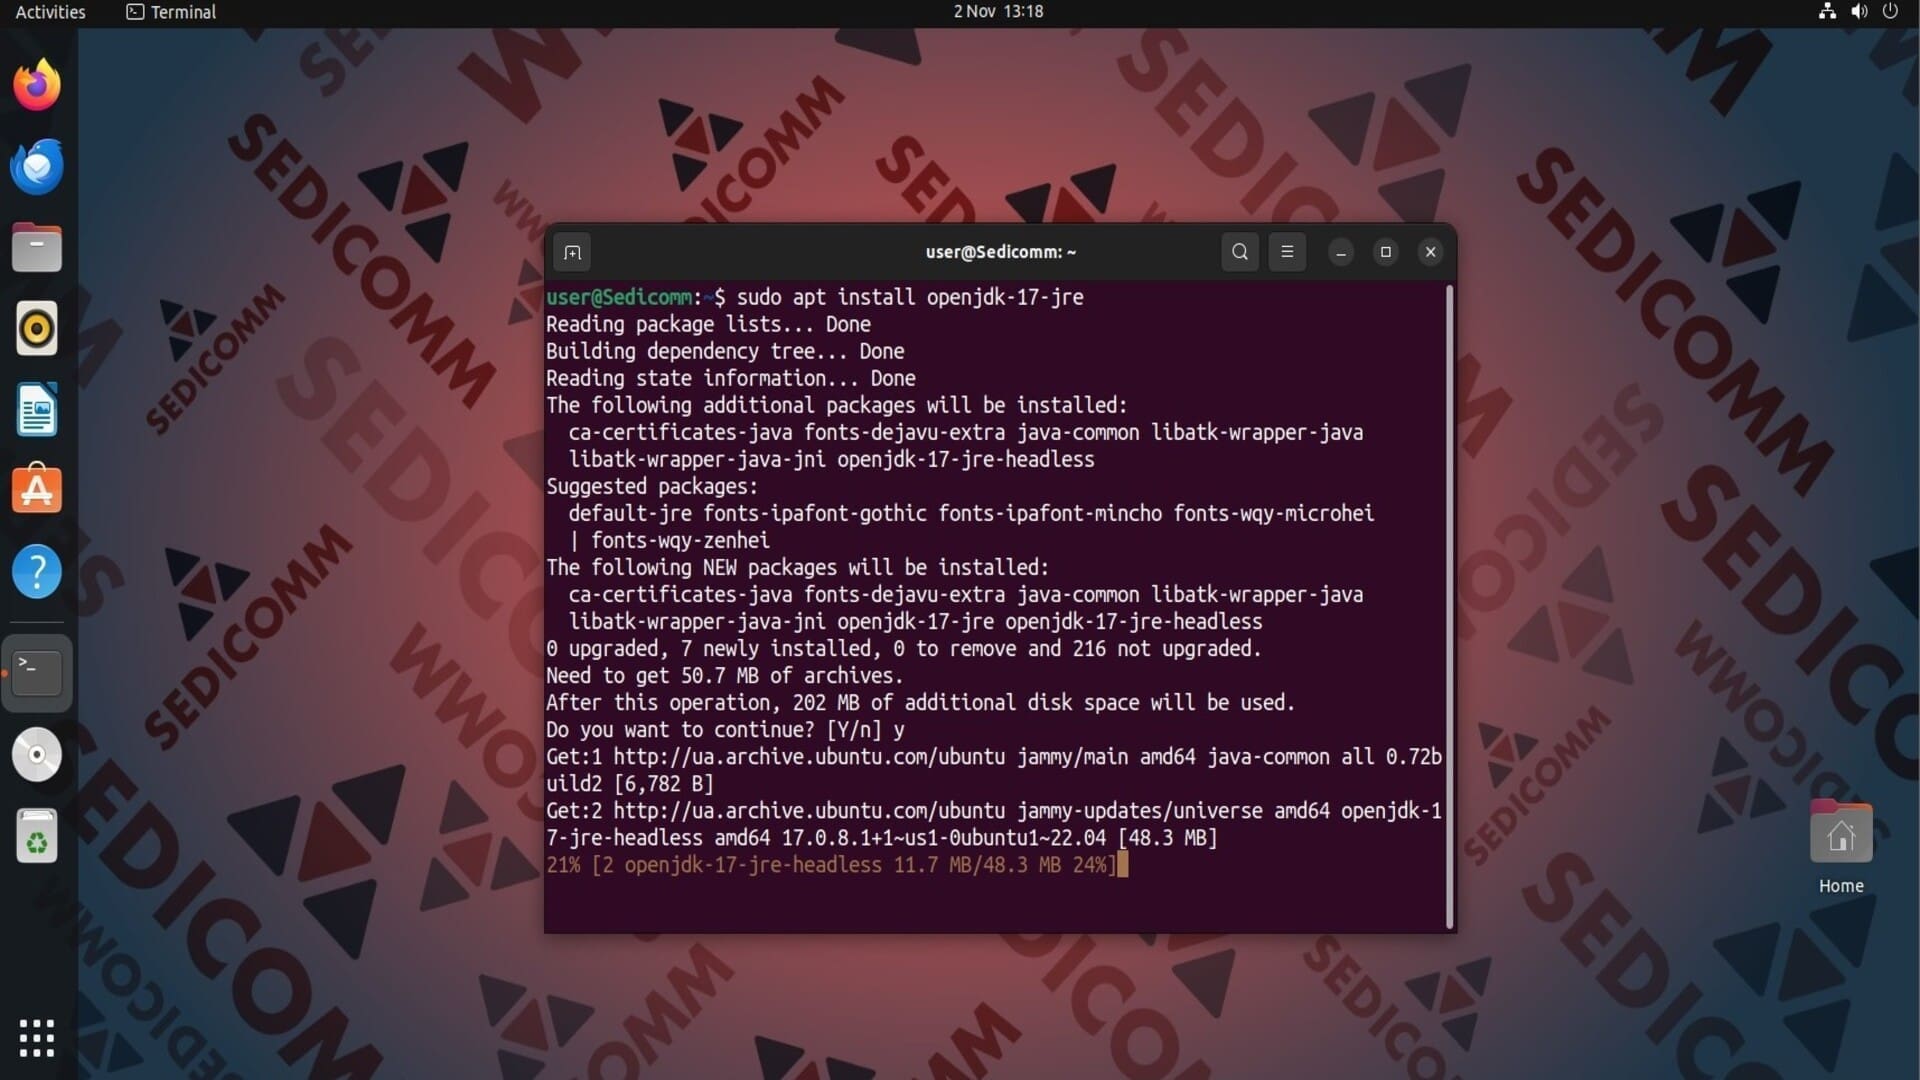Image resolution: width=1920 pixels, height=1080 pixels.
Task: Open a new terminal tab
Action: tap(572, 252)
